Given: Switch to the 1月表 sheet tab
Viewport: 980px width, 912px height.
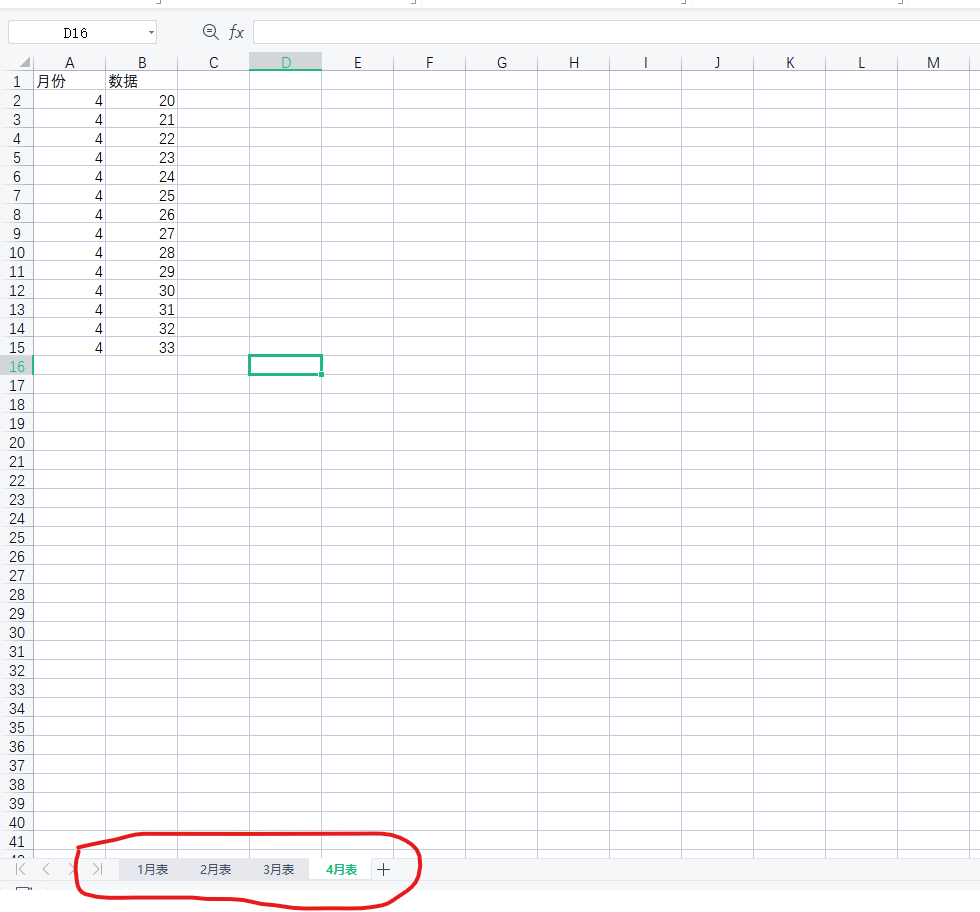Looking at the screenshot, I should click(152, 869).
